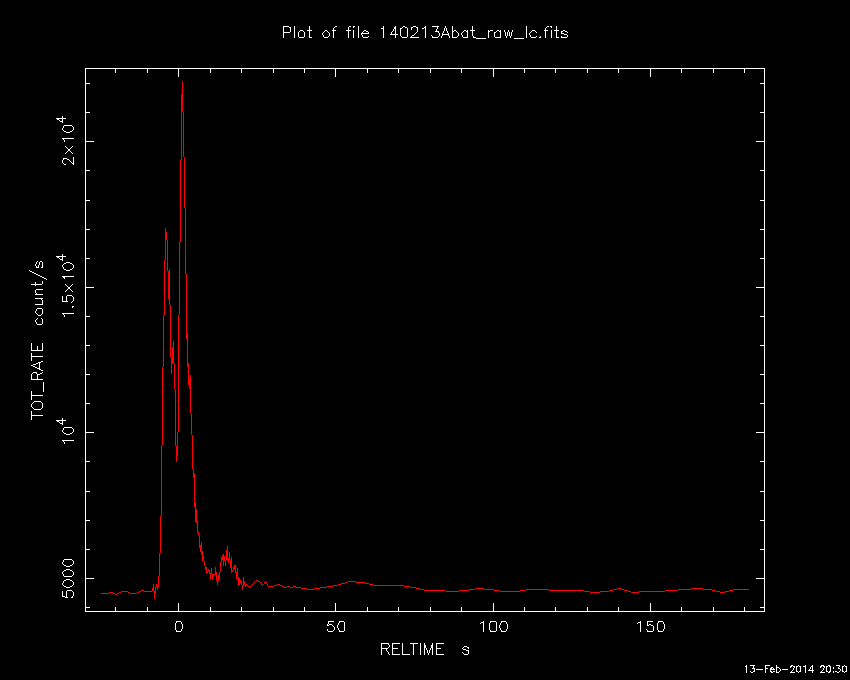Click the y-axis tick label '1.5×10^4'

67,286
